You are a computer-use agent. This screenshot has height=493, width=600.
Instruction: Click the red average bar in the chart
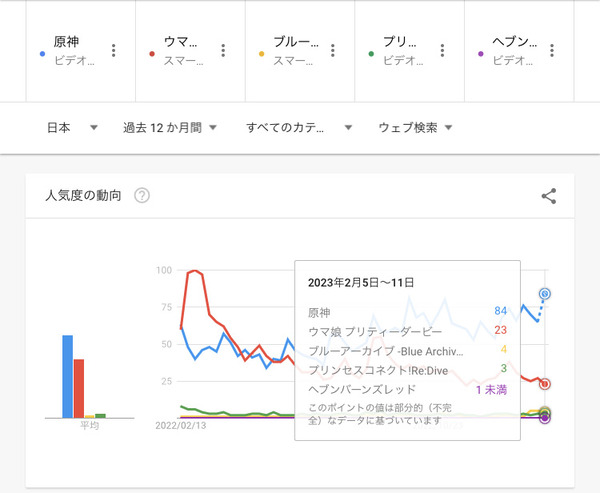(79, 389)
